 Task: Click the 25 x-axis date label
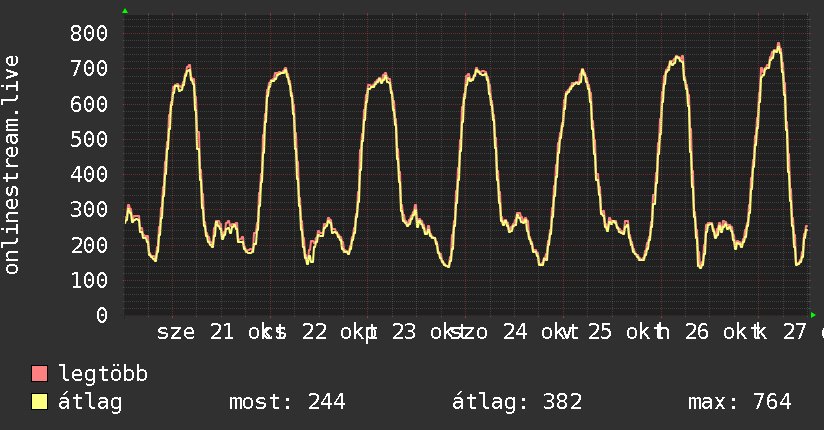point(600,332)
